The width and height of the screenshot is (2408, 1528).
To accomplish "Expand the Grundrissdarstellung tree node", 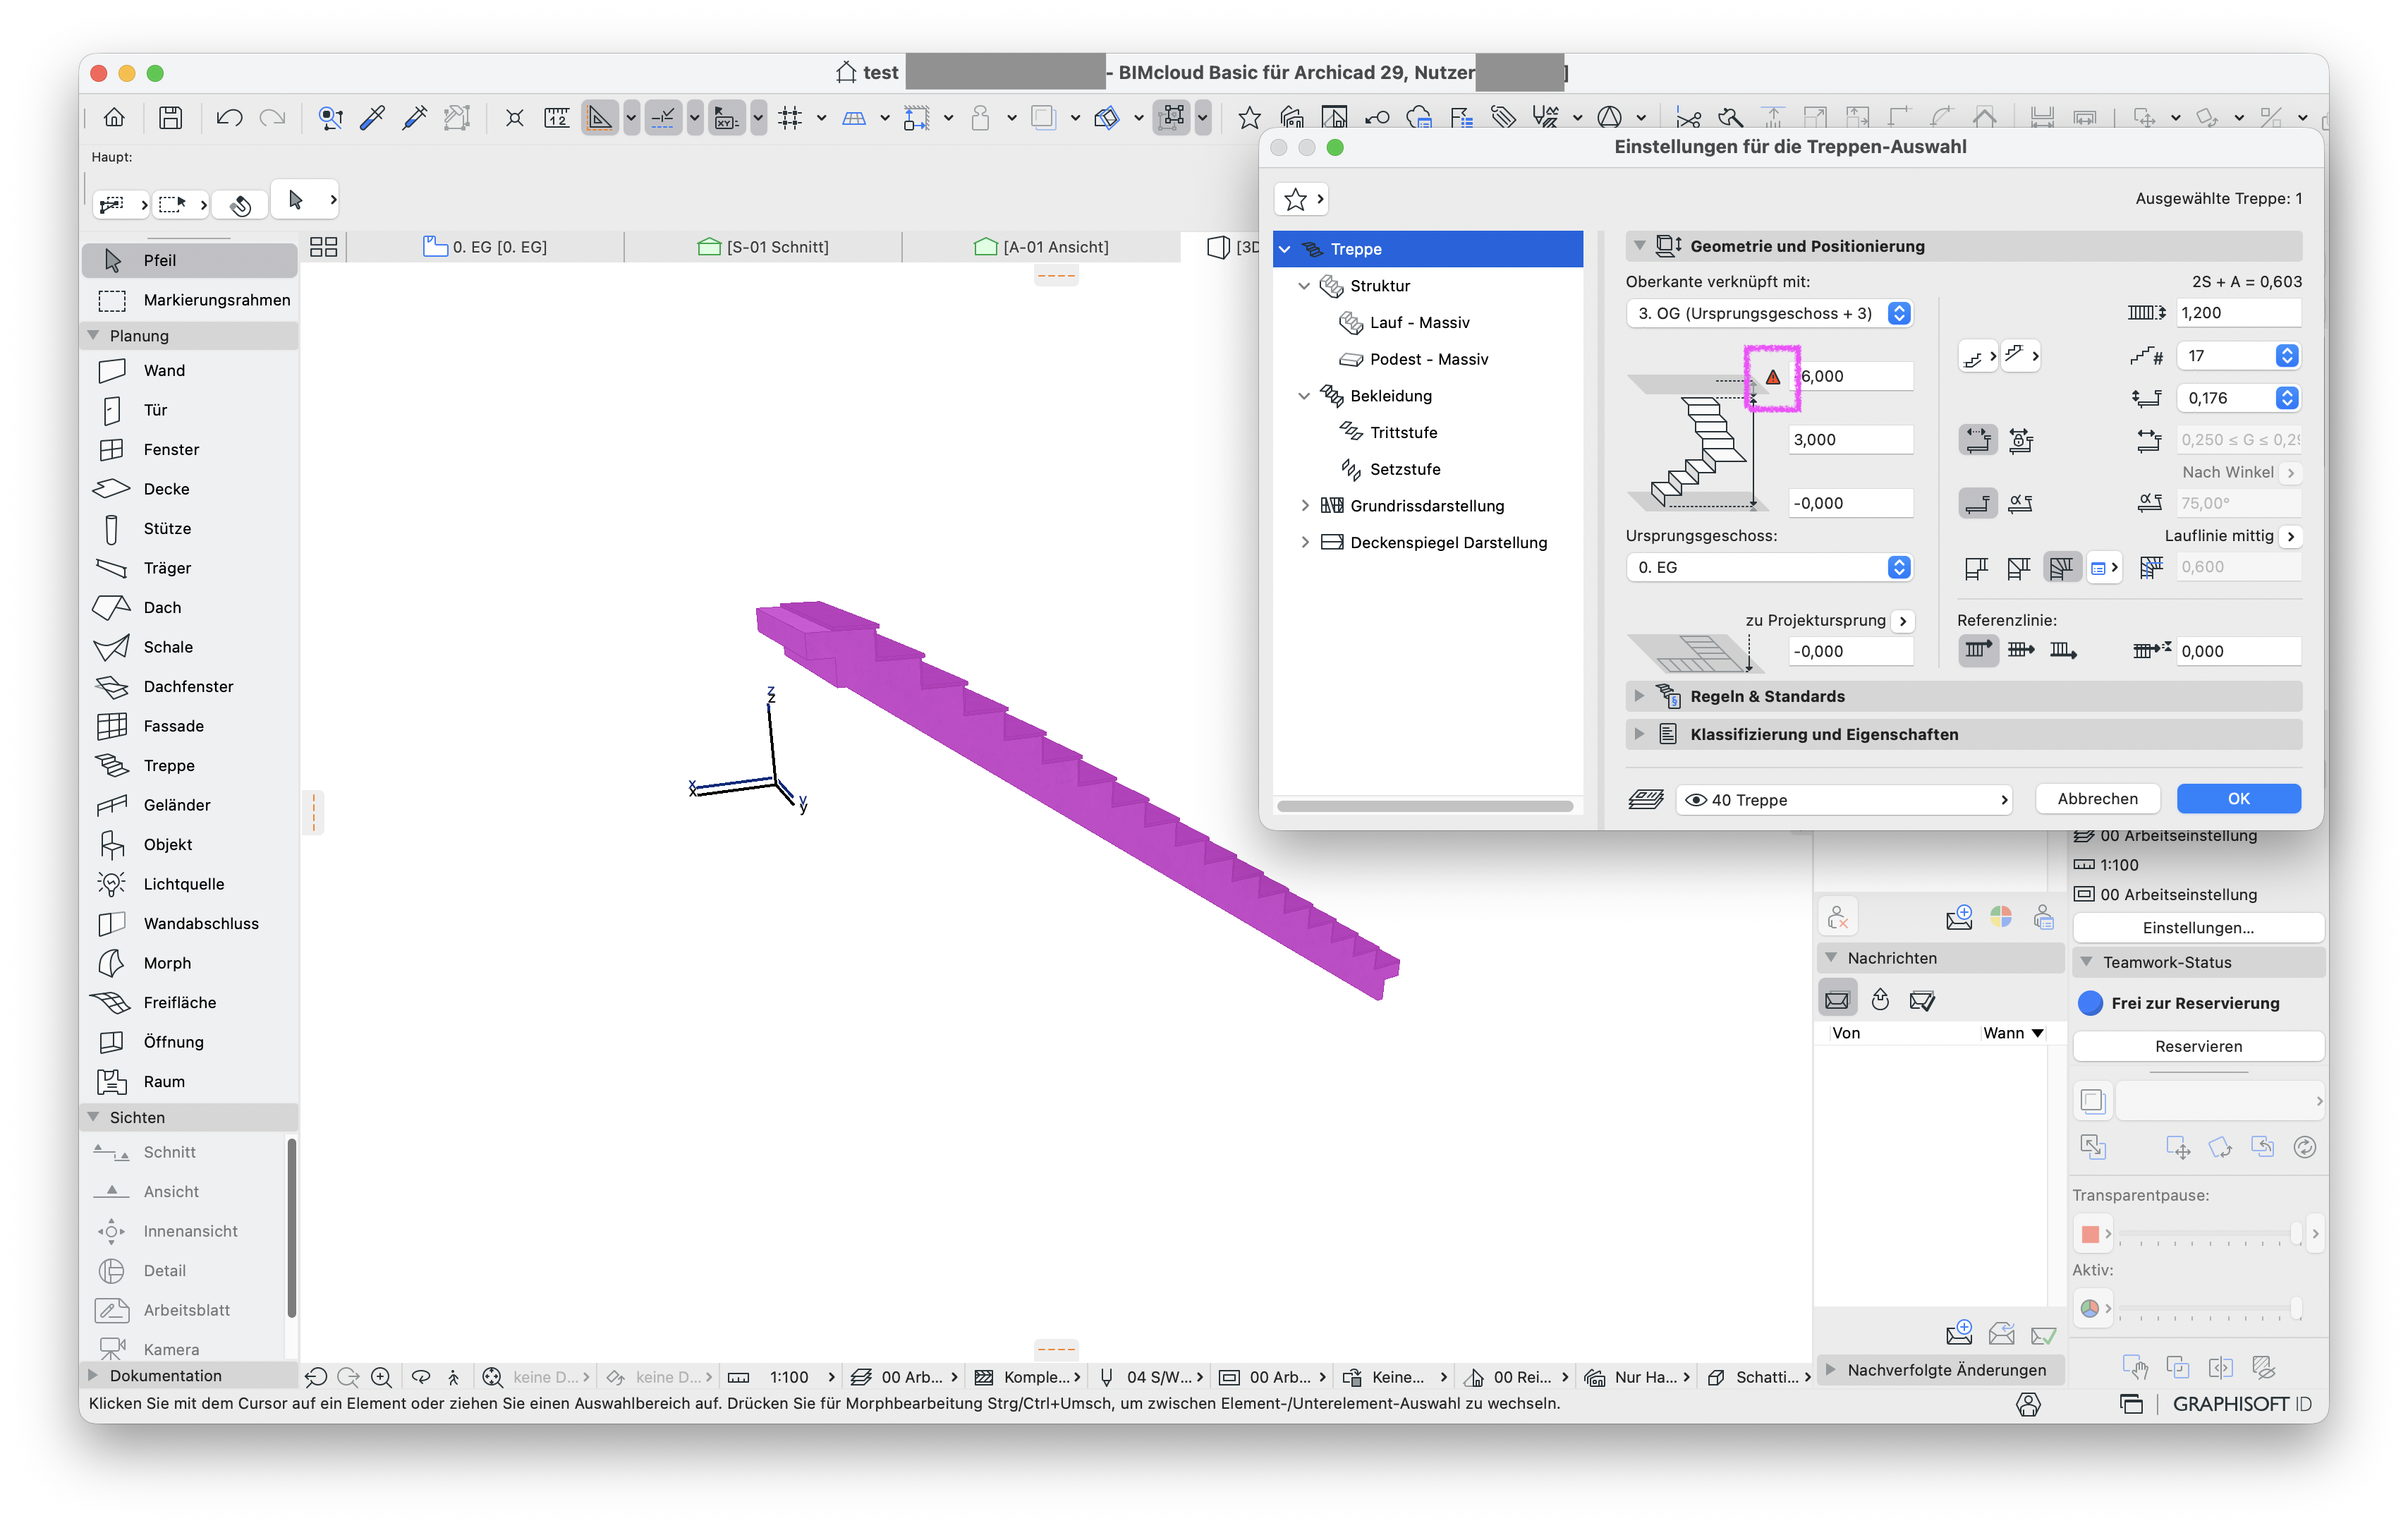I will coord(1304,506).
